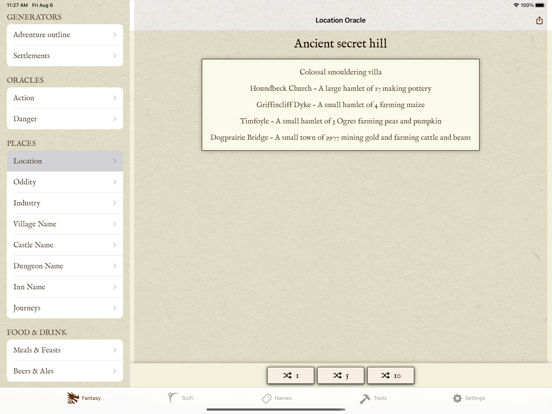Open the Industry list item

[x=65, y=203]
